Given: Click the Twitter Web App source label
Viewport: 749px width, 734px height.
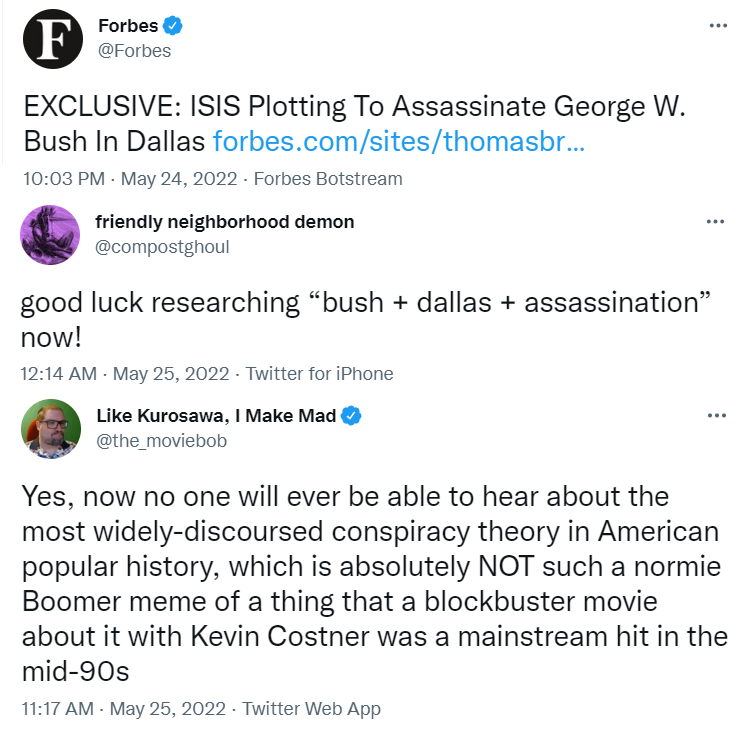Looking at the screenshot, I should (311, 709).
